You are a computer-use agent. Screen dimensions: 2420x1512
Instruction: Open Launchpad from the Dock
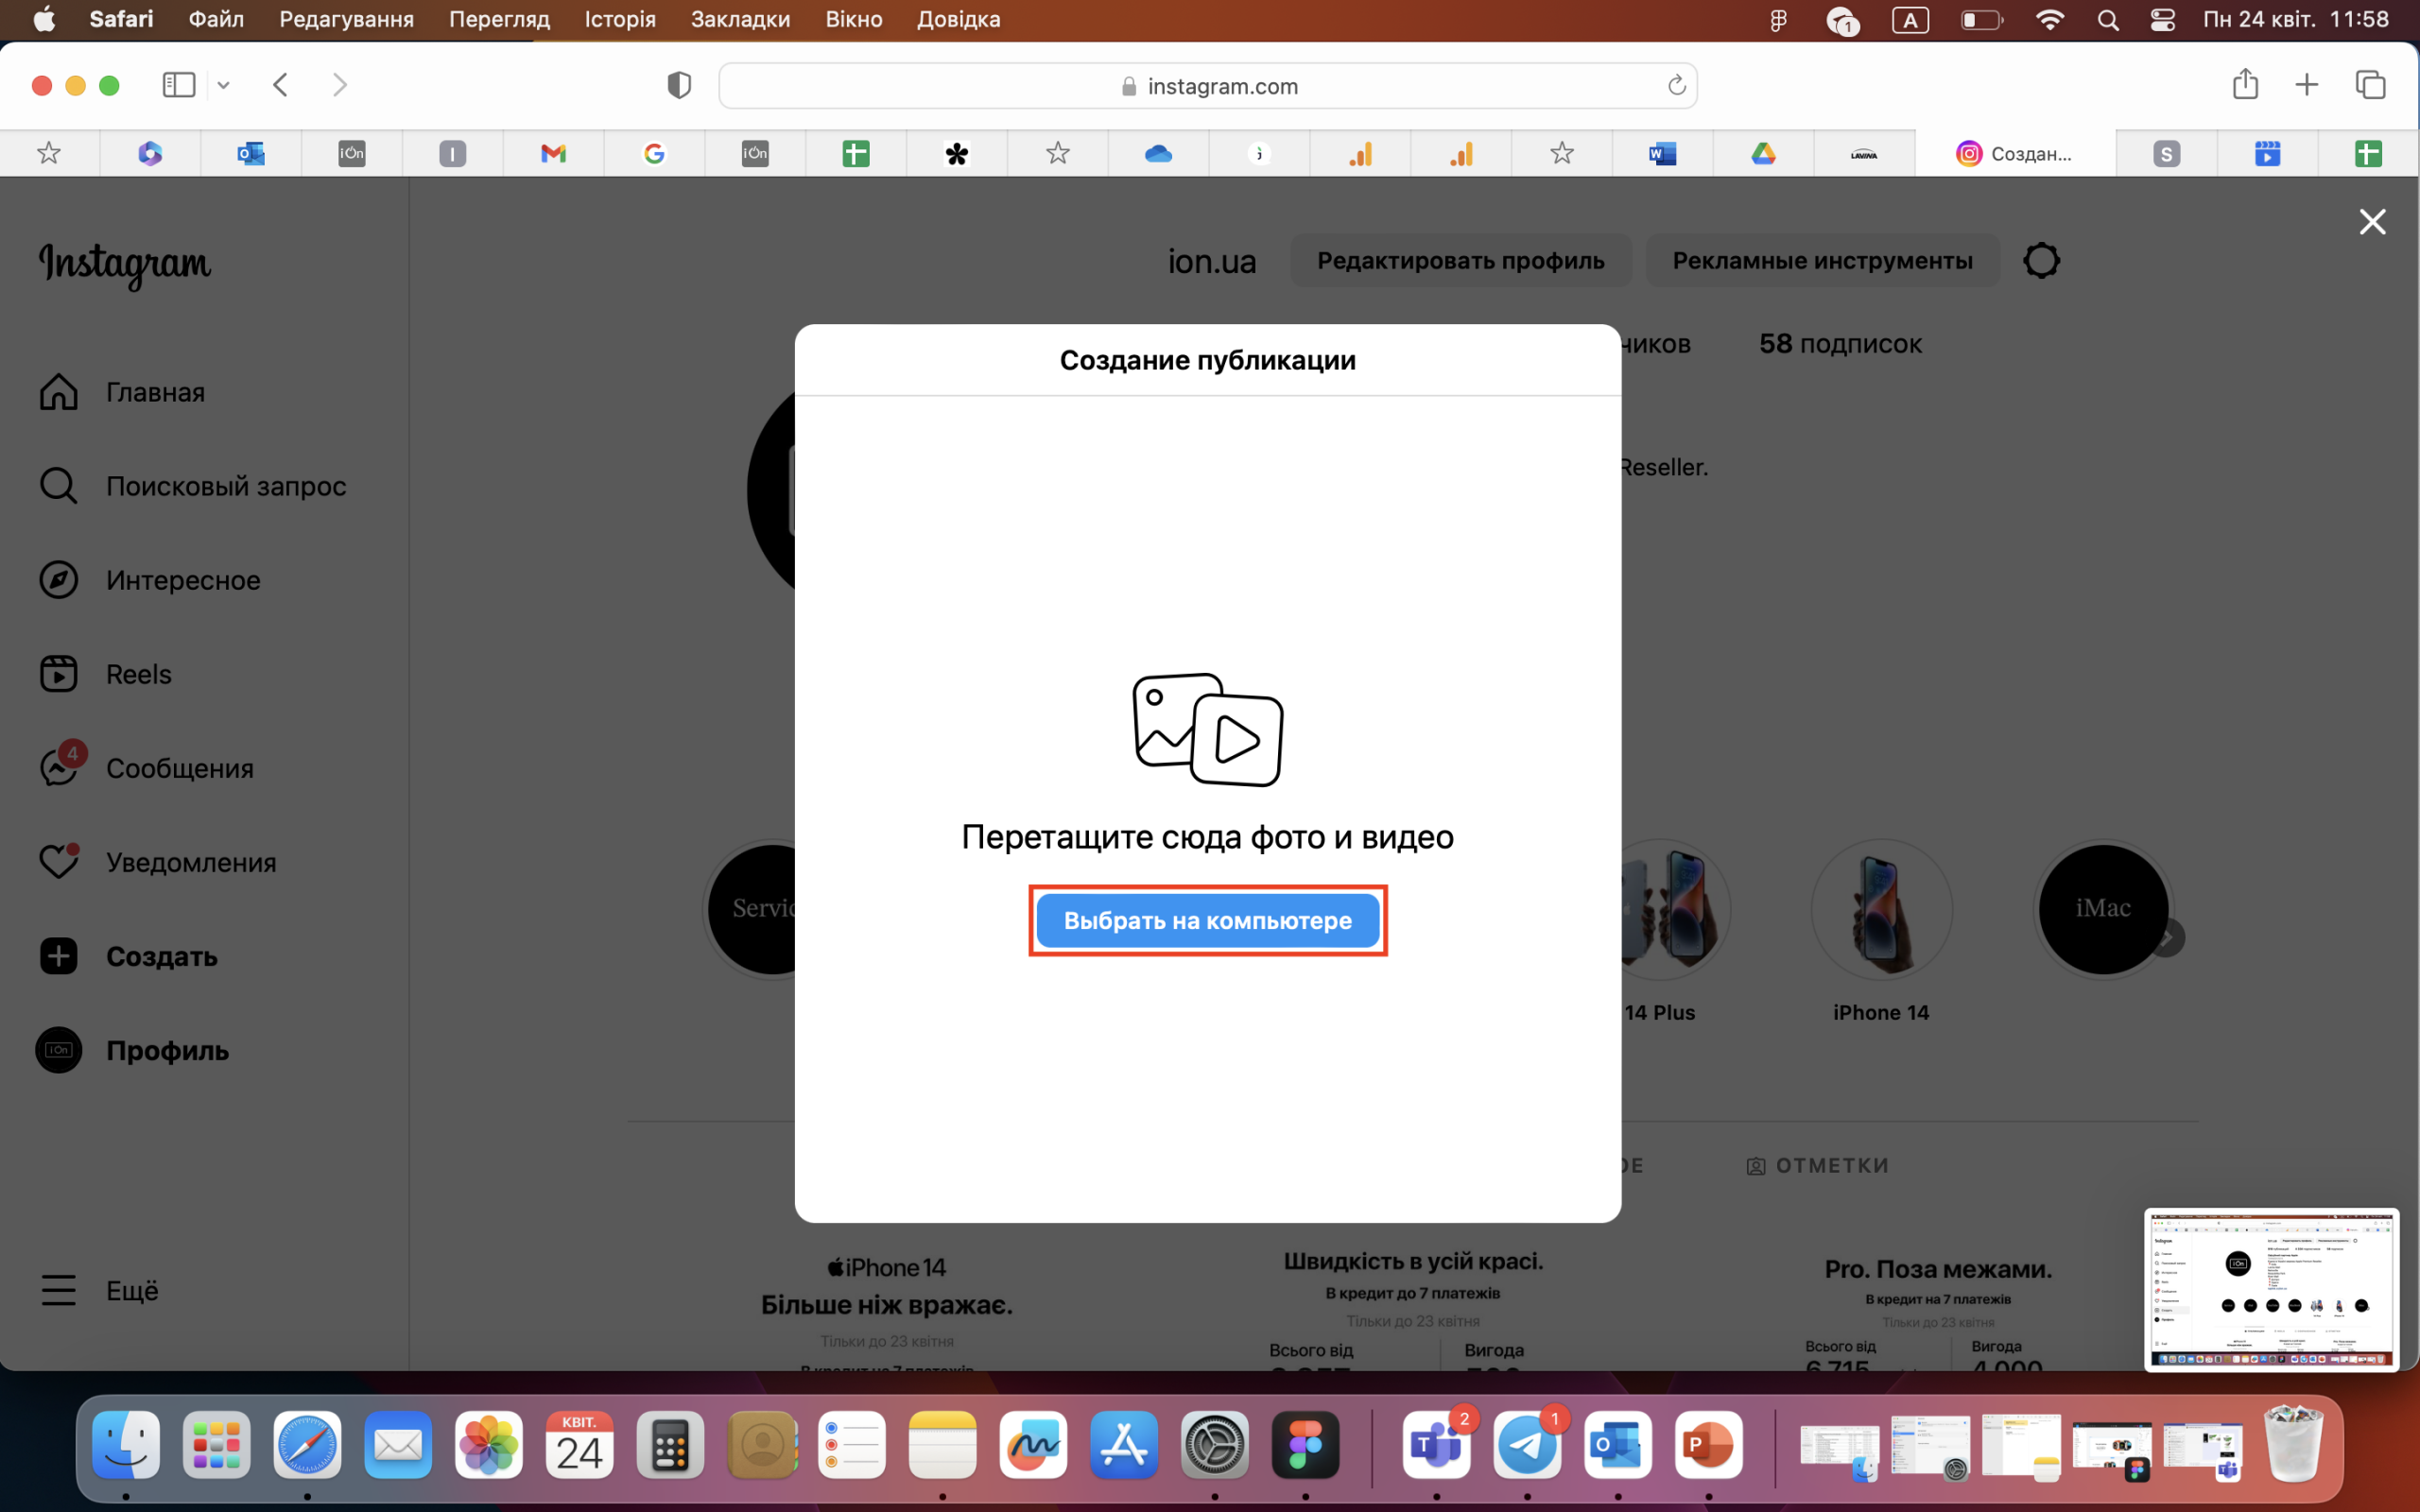click(x=216, y=1445)
